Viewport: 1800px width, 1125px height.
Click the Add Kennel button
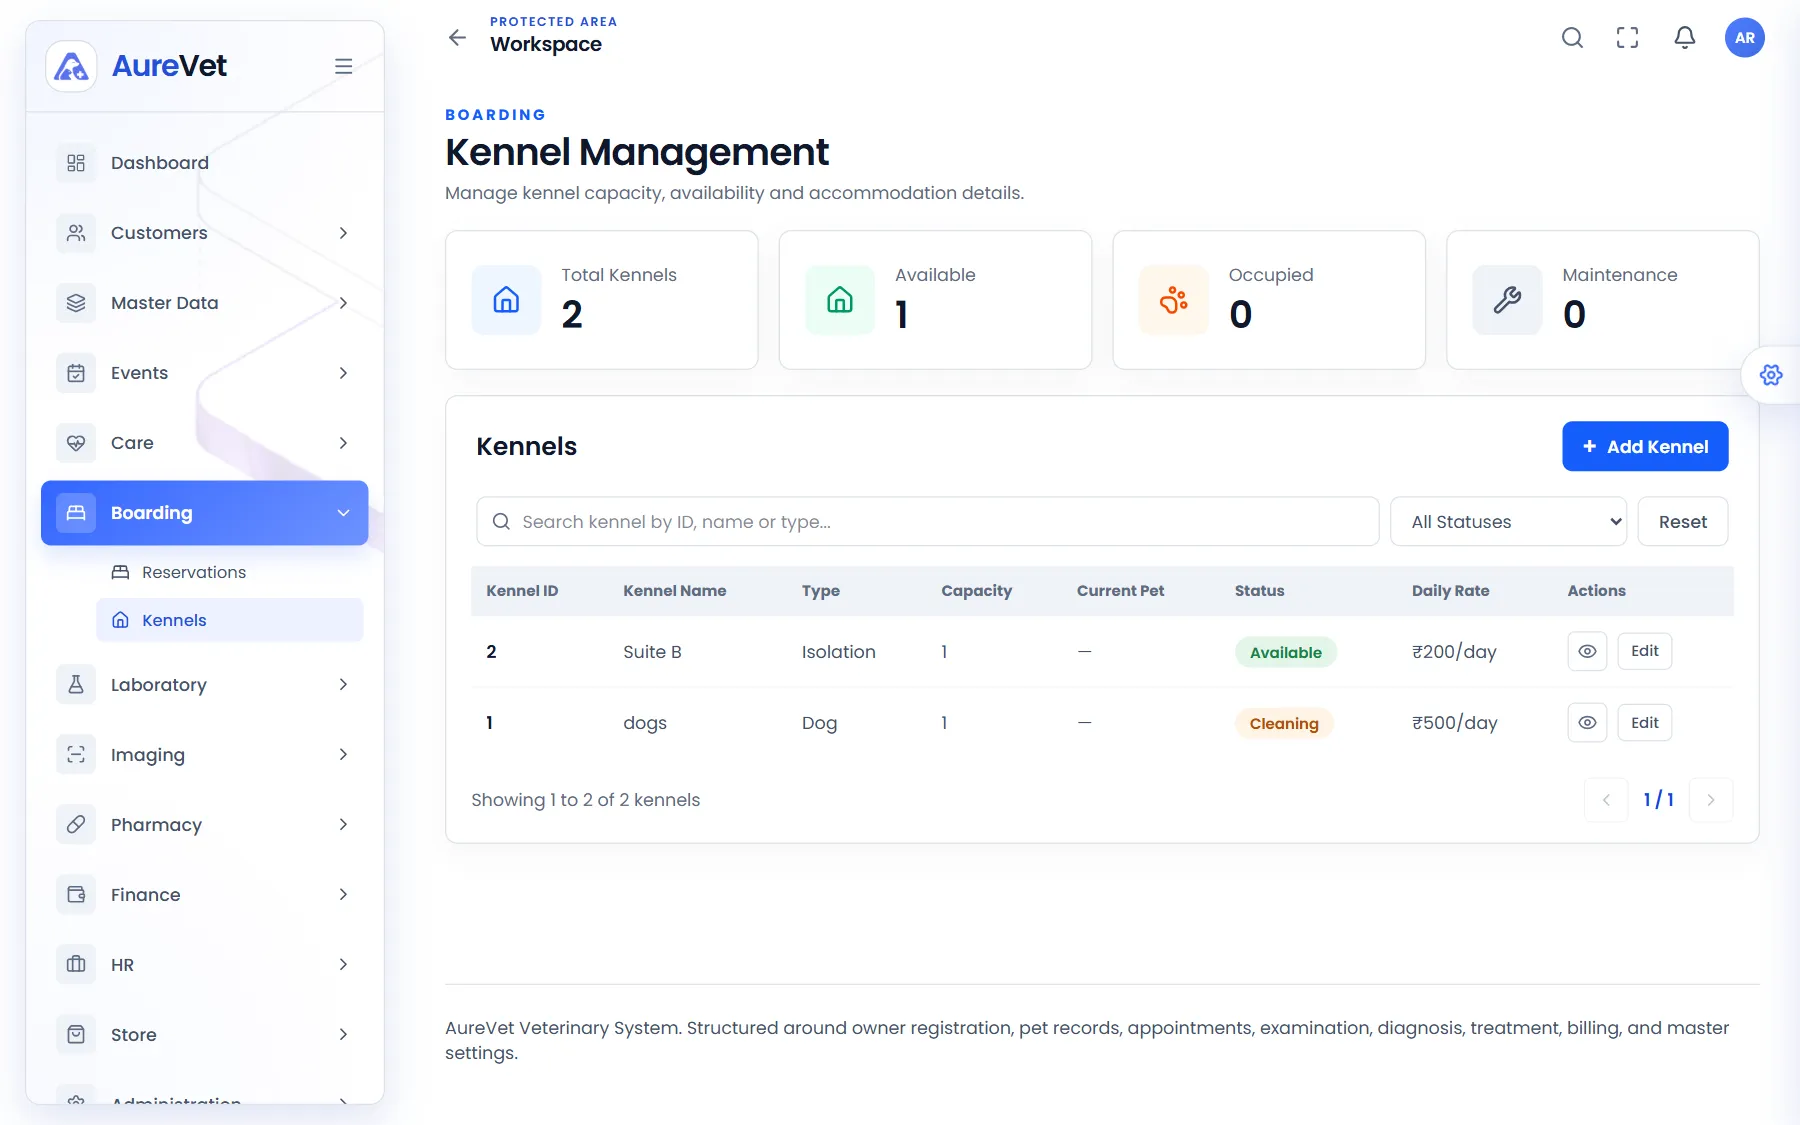pyautogui.click(x=1645, y=446)
